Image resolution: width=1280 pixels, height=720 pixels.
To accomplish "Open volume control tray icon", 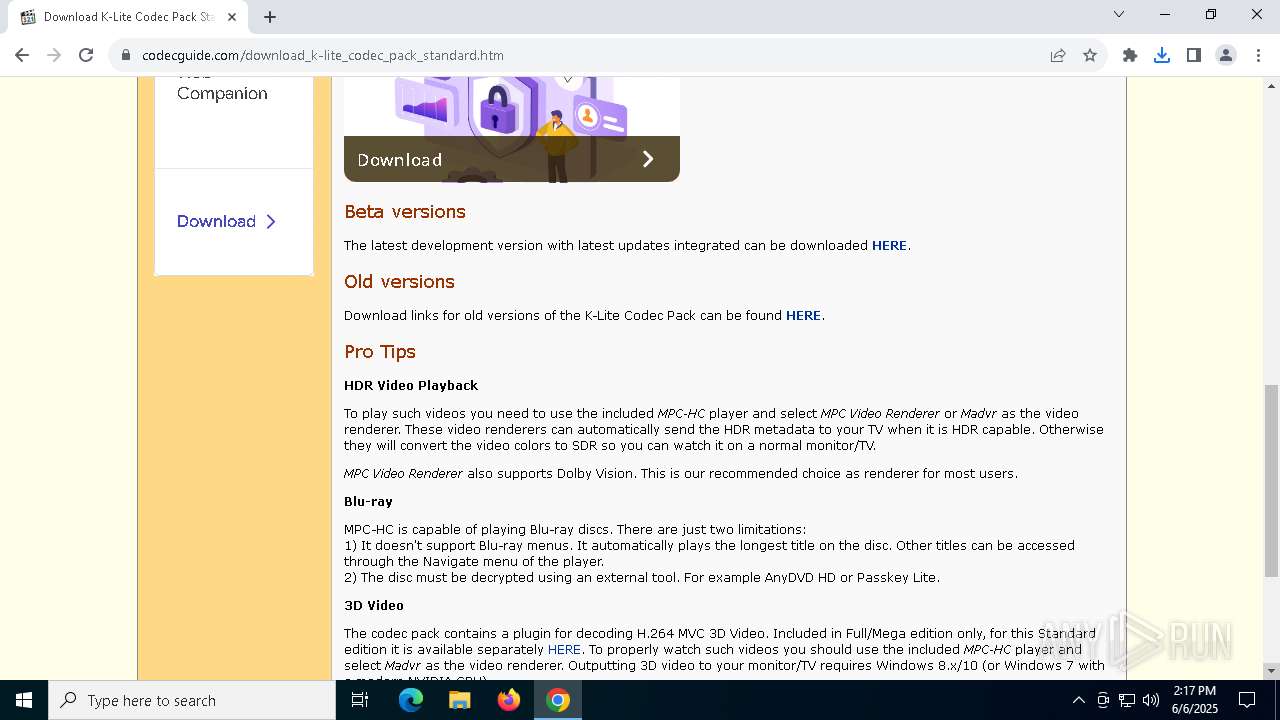I will 1151,700.
